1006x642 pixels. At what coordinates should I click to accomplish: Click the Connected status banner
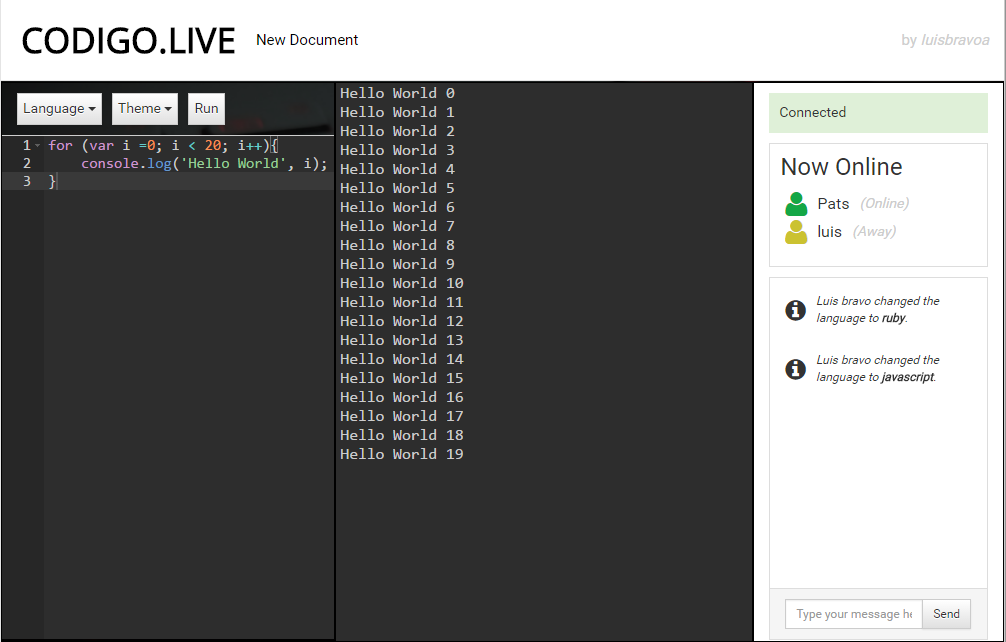[878, 113]
